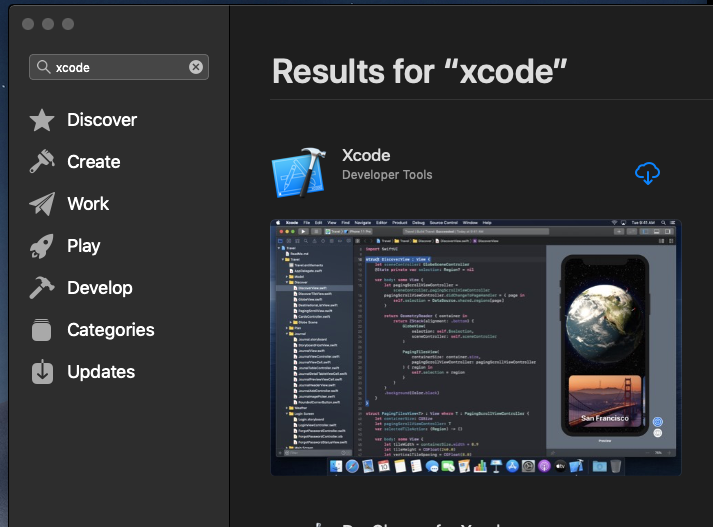Click the magnifying glass search icon

click(x=44, y=67)
